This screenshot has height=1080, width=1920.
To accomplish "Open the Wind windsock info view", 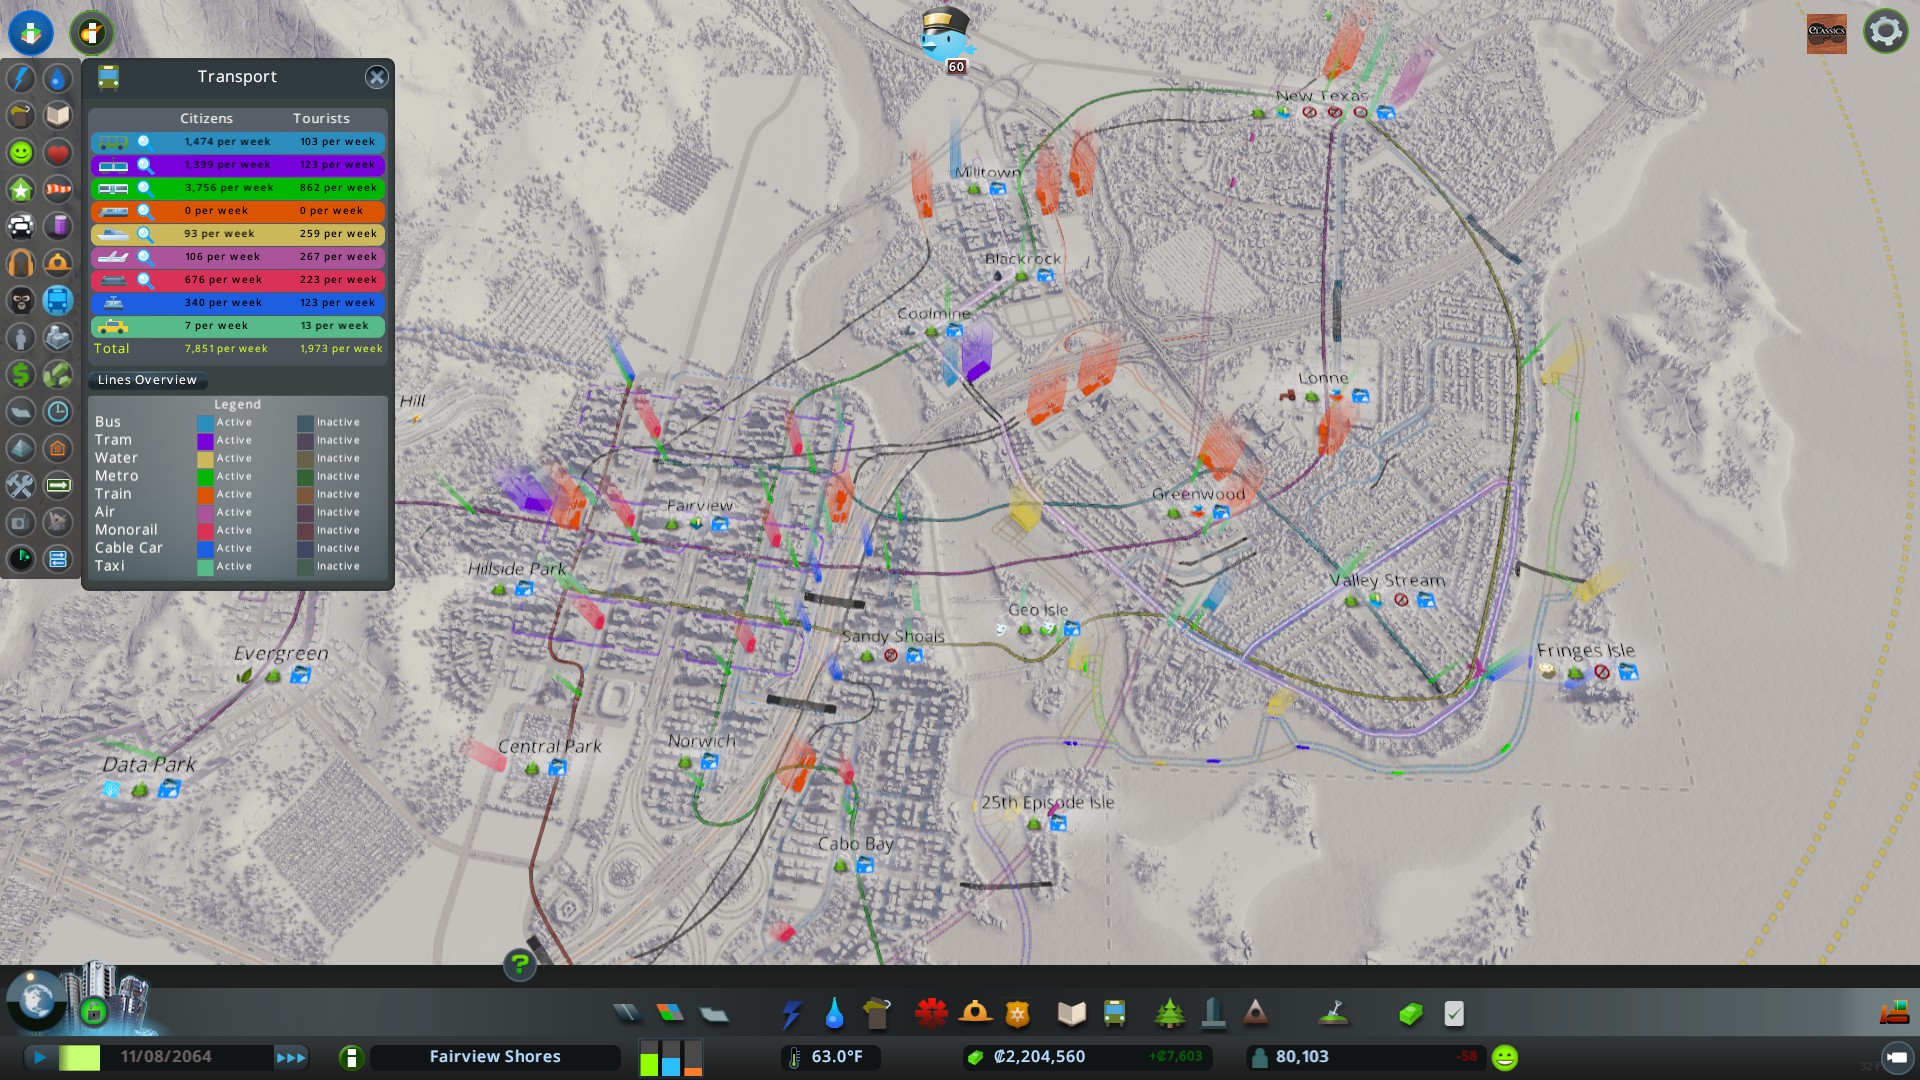I will pyautogui.click(x=58, y=189).
